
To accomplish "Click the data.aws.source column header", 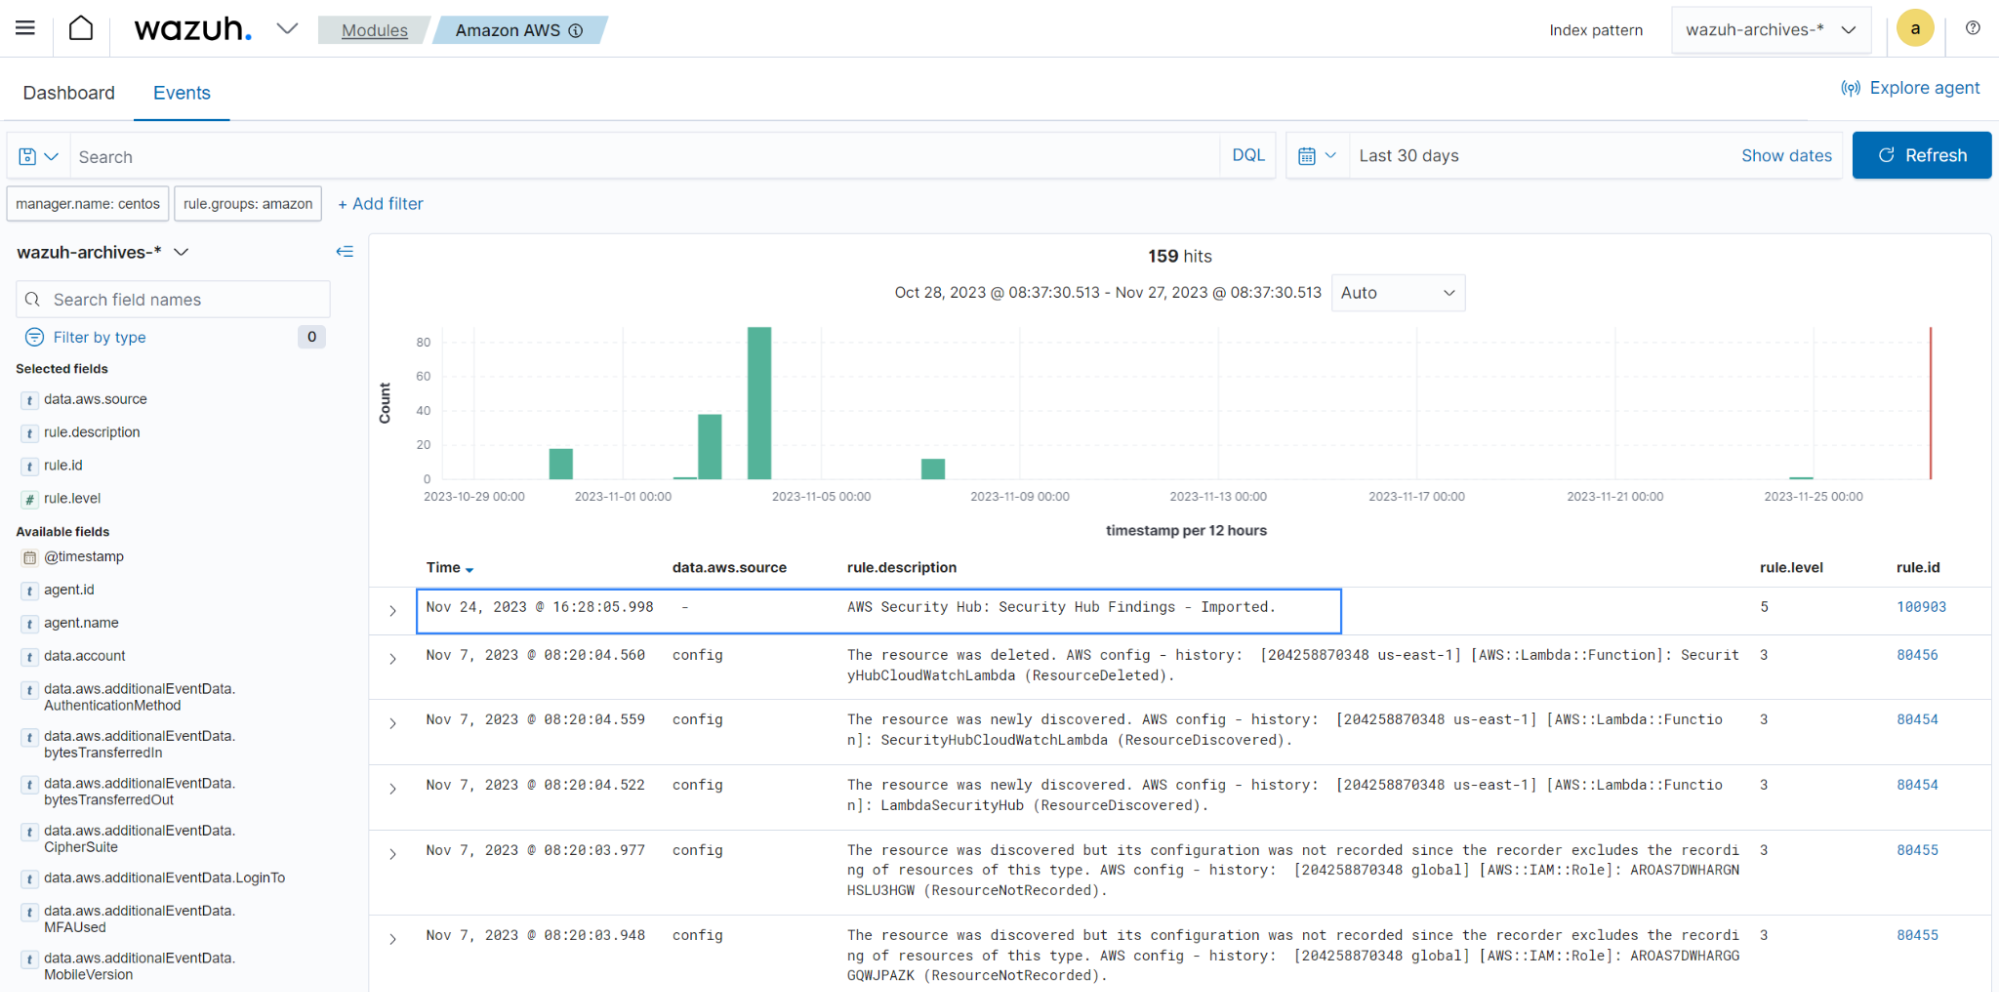I will tap(729, 567).
